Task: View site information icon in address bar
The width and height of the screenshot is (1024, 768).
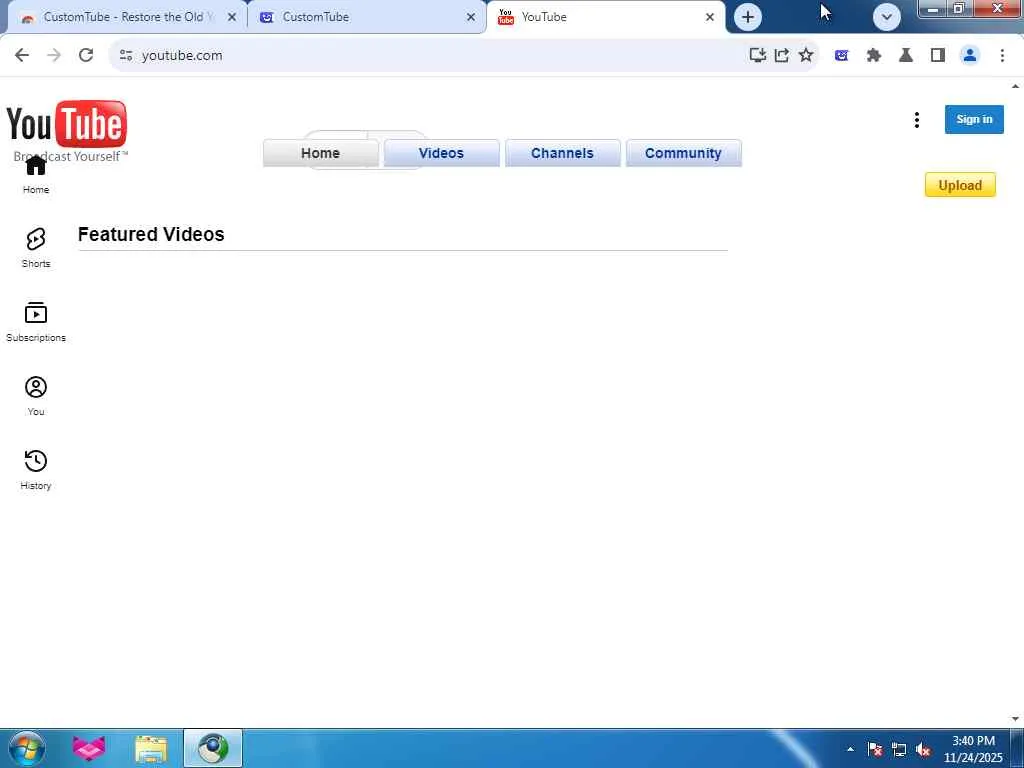Action: pyautogui.click(x=126, y=56)
